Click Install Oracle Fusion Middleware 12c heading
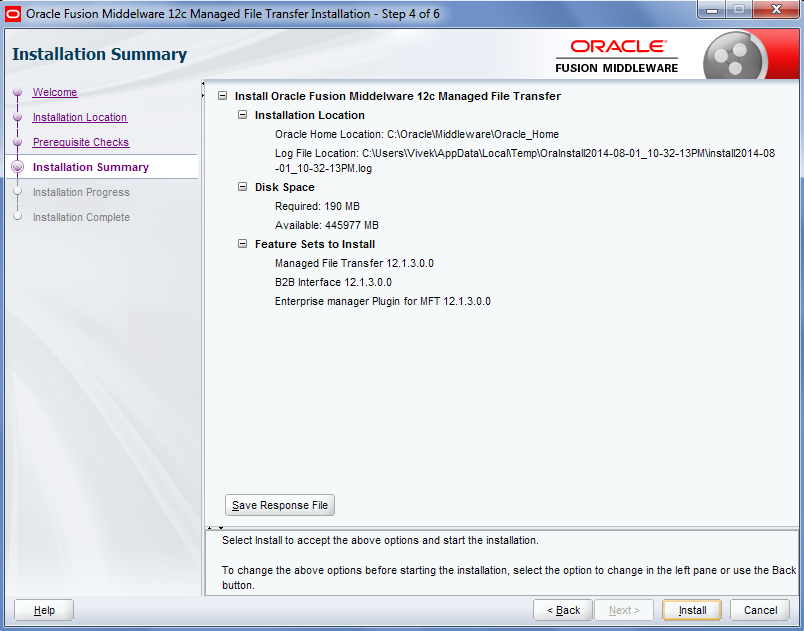 pos(398,96)
